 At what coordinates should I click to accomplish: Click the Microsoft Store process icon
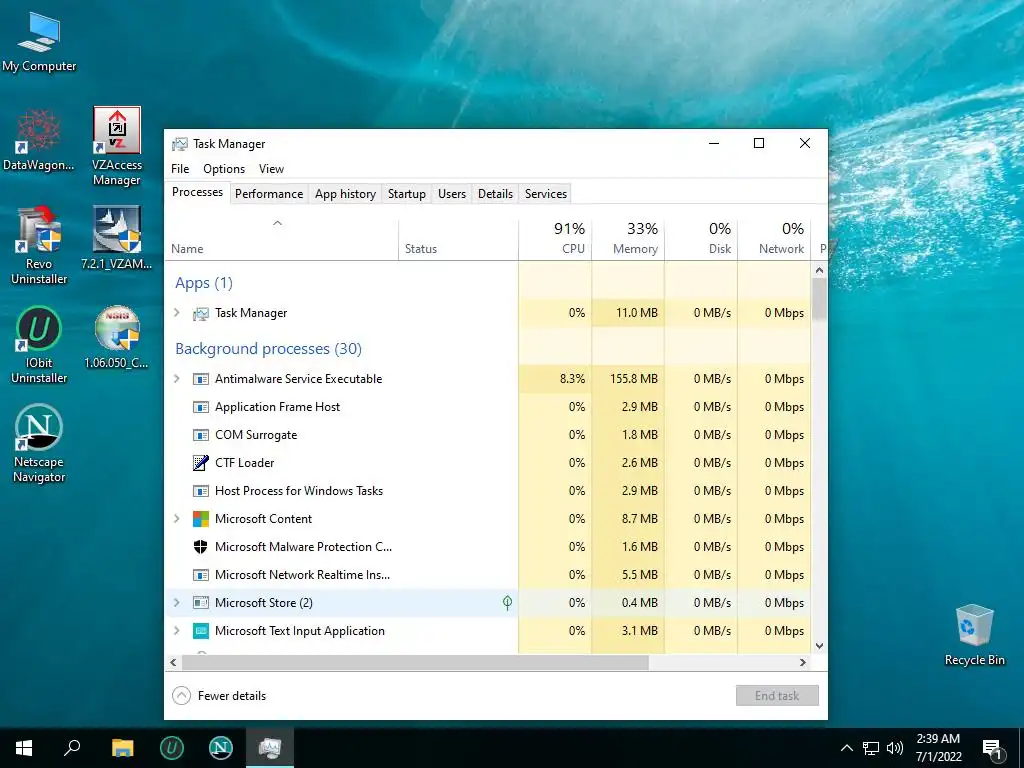tap(200, 603)
